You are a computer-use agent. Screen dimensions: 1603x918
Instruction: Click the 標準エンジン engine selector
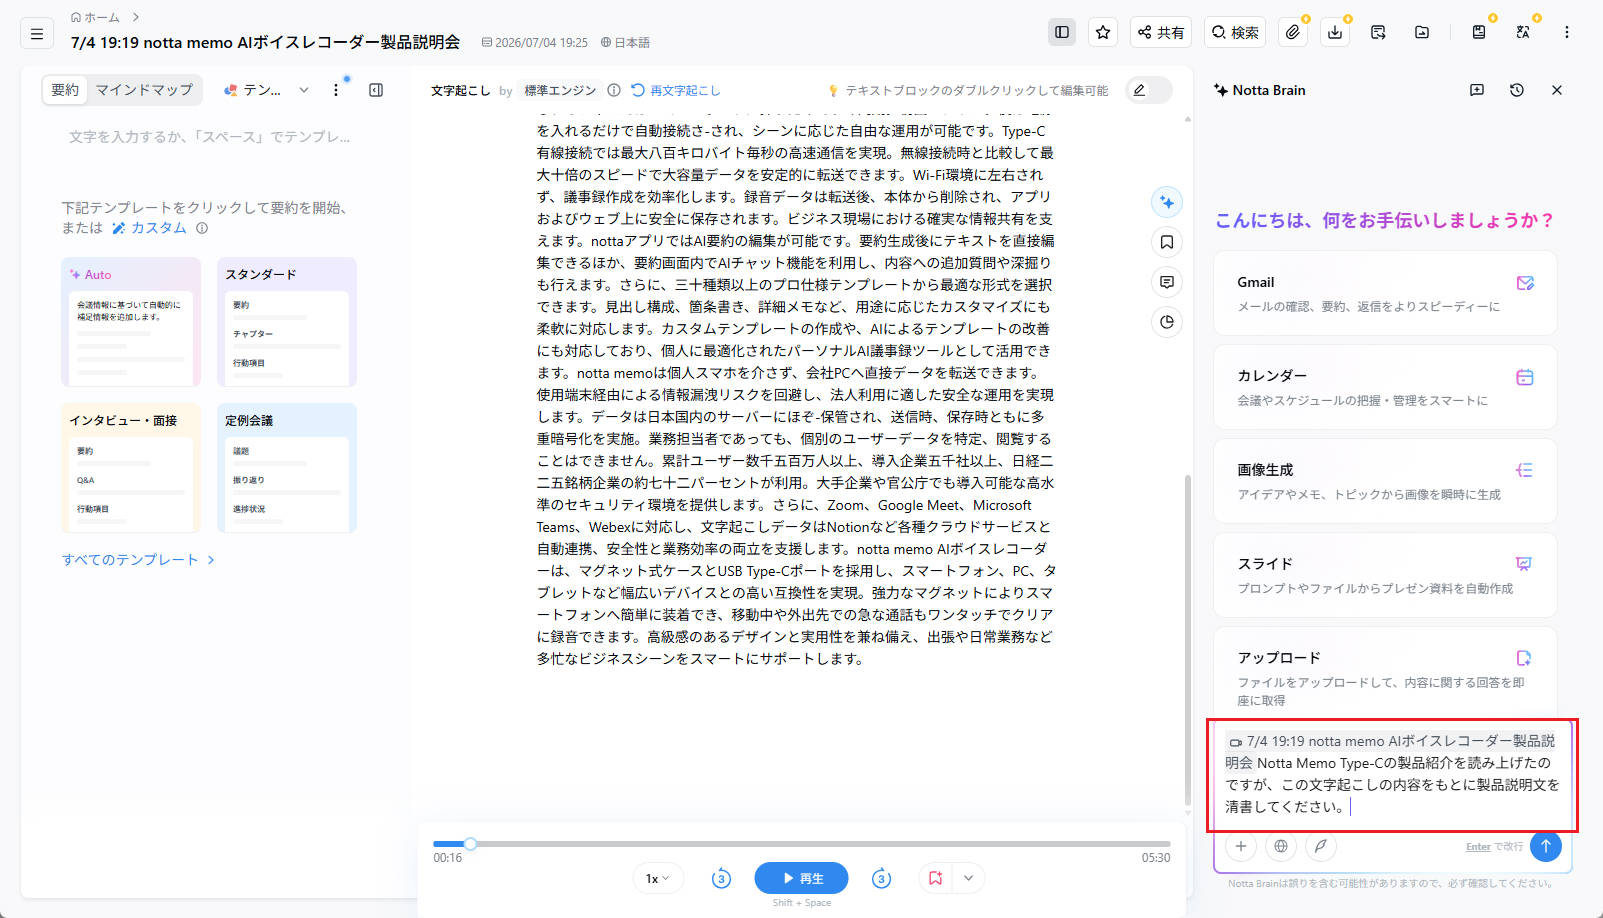[560, 90]
